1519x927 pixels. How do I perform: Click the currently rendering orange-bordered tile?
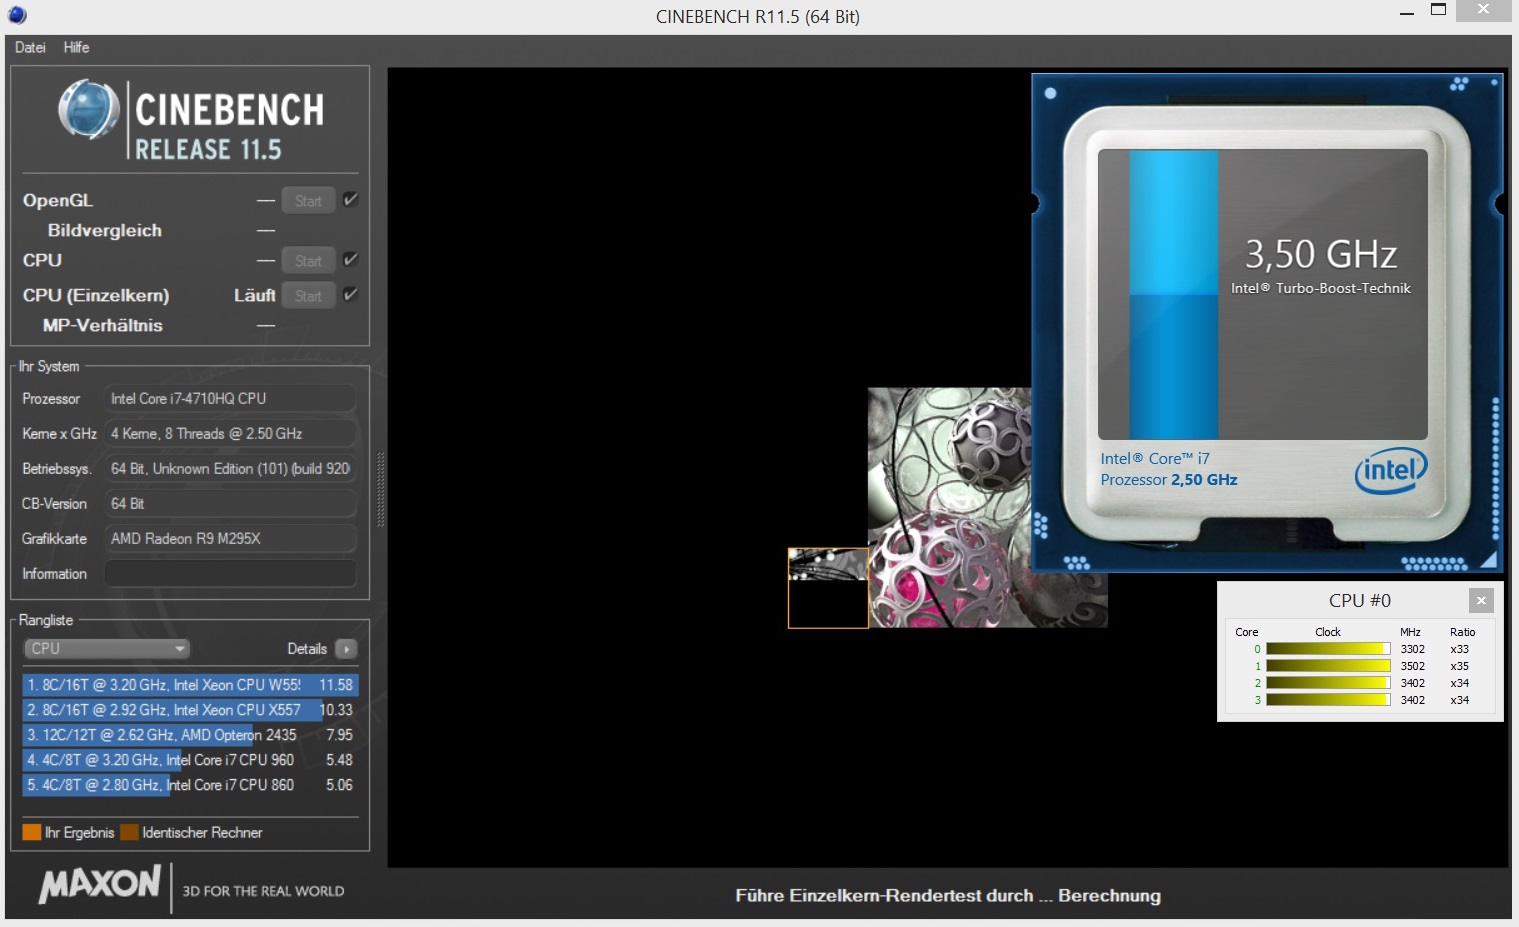click(x=828, y=588)
